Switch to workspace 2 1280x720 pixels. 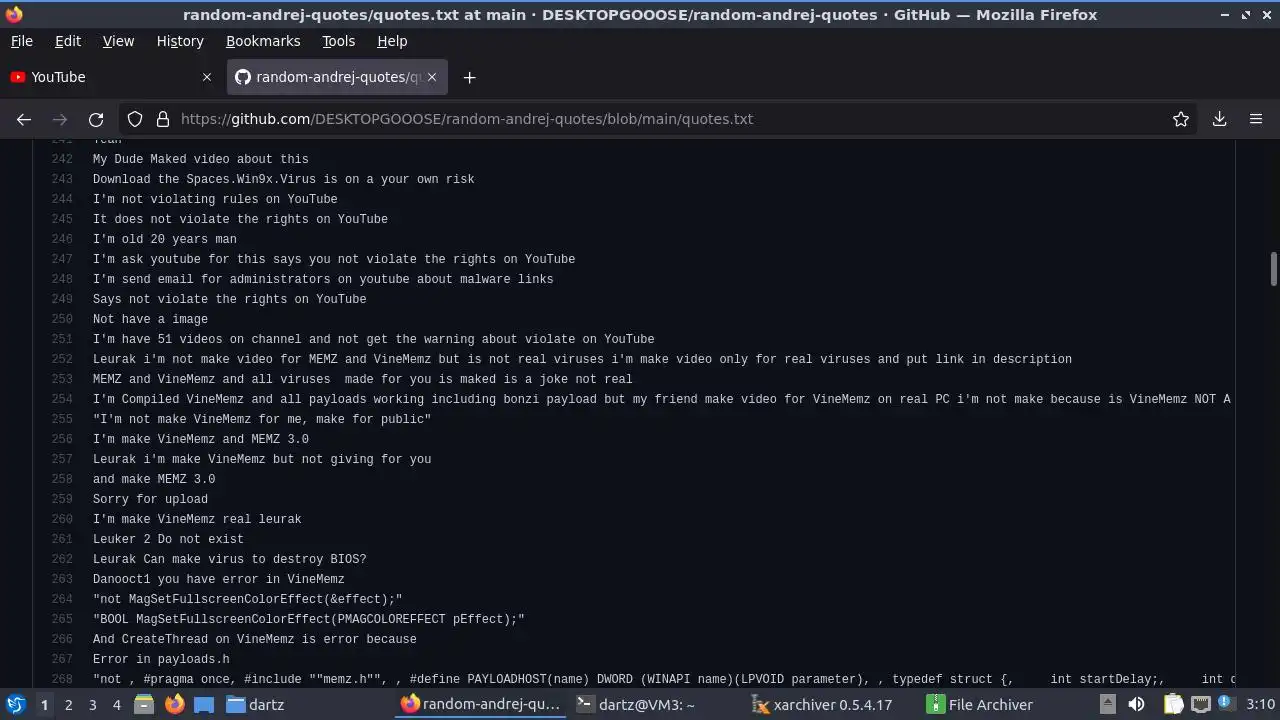coord(68,705)
